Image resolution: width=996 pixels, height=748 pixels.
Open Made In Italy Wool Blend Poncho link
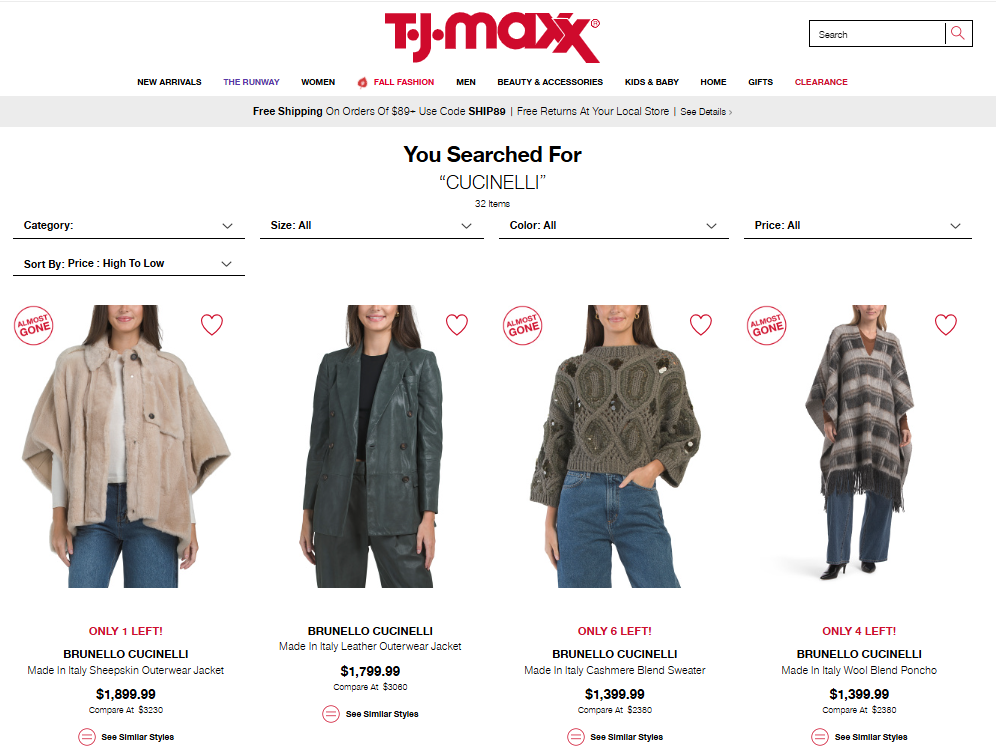click(x=859, y=670)
